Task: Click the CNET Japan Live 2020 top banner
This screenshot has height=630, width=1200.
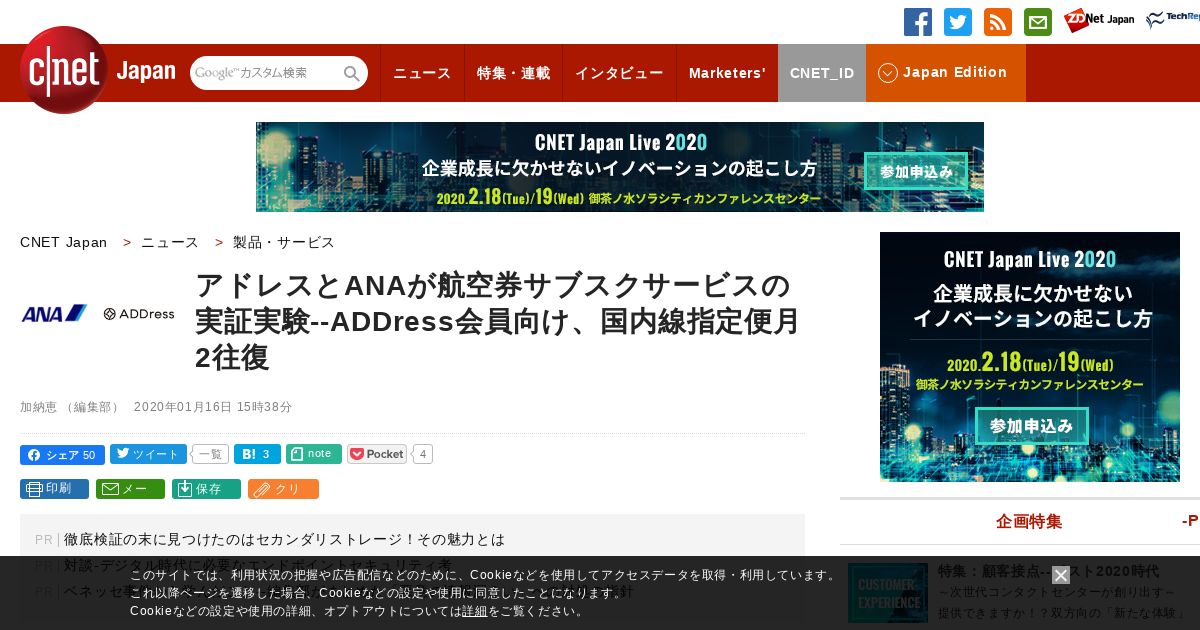Action: point(620,167)
